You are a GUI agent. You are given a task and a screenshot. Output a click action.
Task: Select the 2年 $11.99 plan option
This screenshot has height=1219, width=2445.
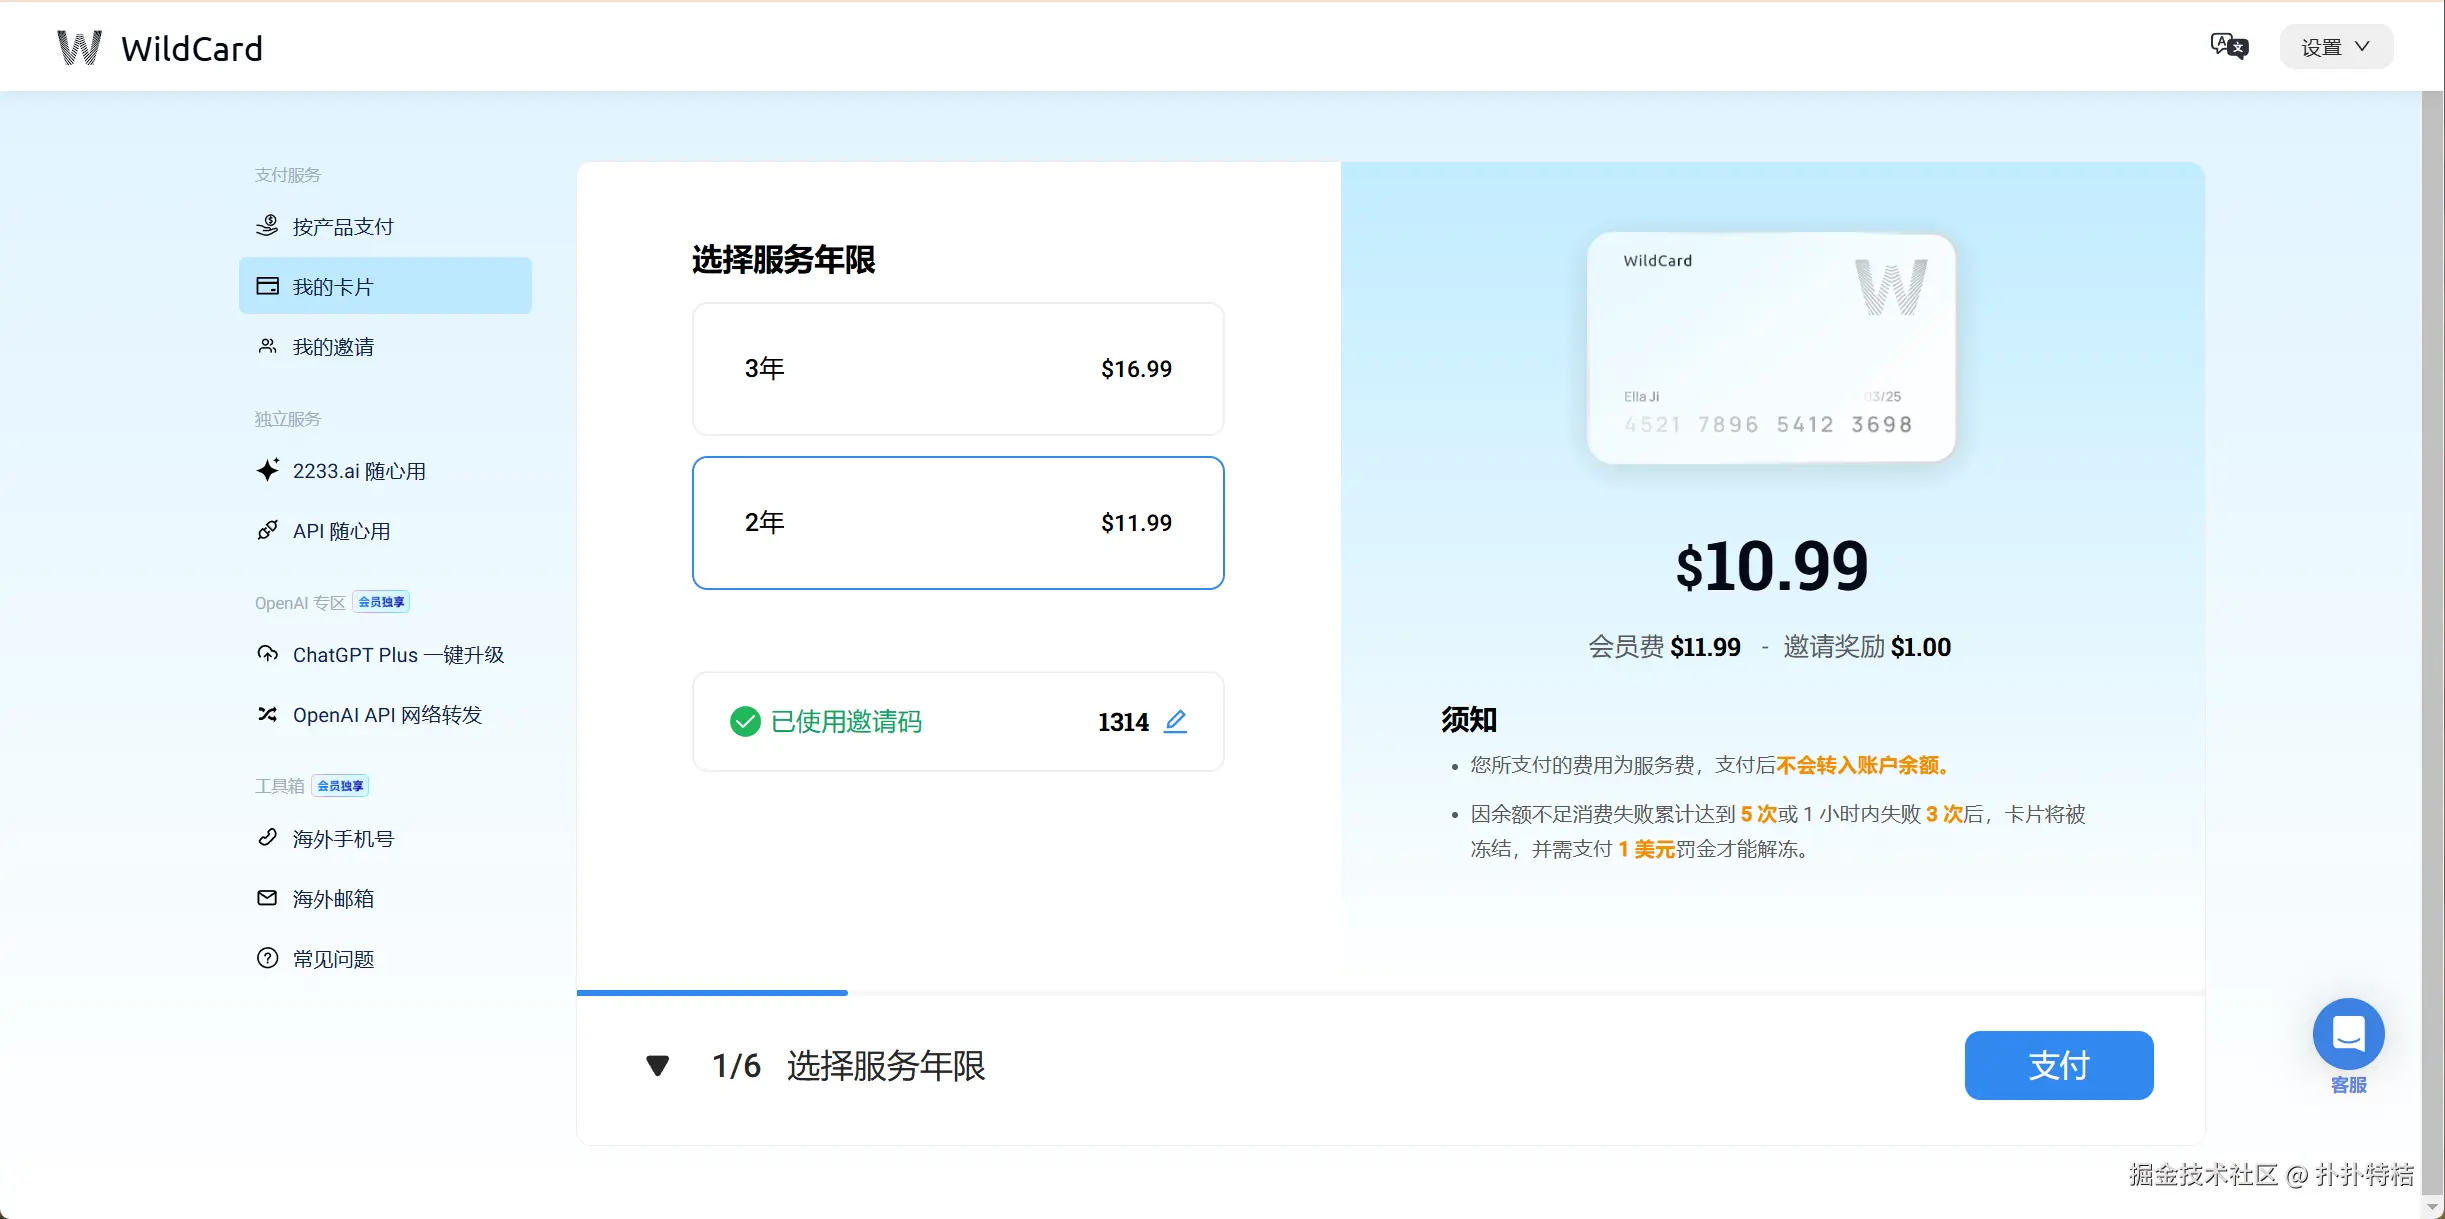[x=957, y=523]
